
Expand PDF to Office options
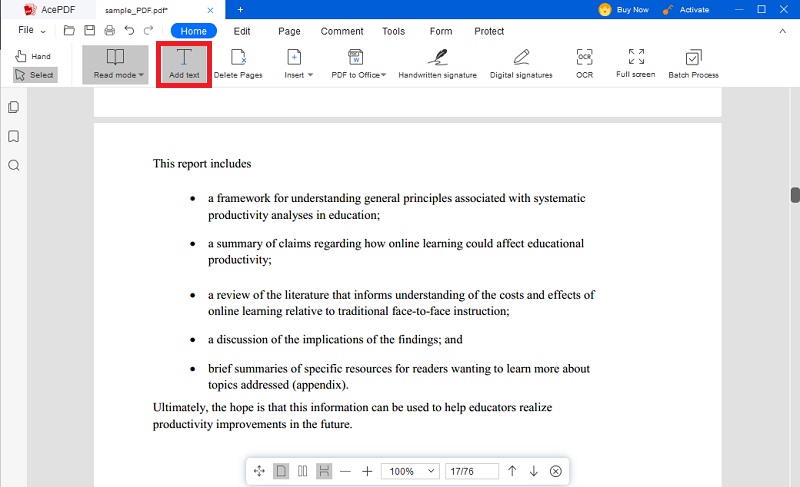click(358, 64)
